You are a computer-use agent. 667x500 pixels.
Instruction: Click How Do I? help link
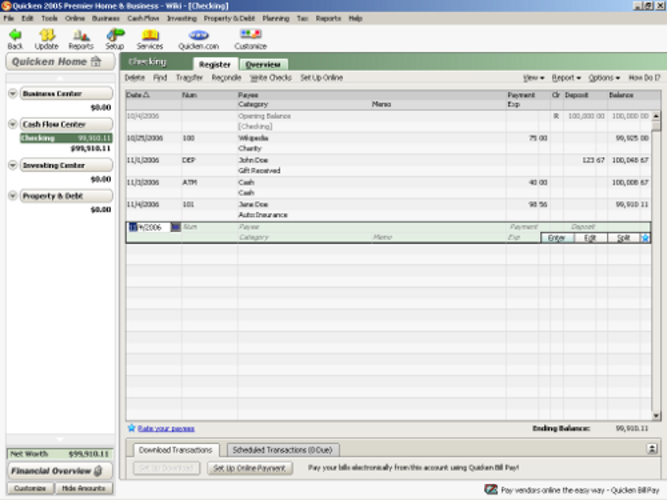pyautogui.click(x=644, y=78)
